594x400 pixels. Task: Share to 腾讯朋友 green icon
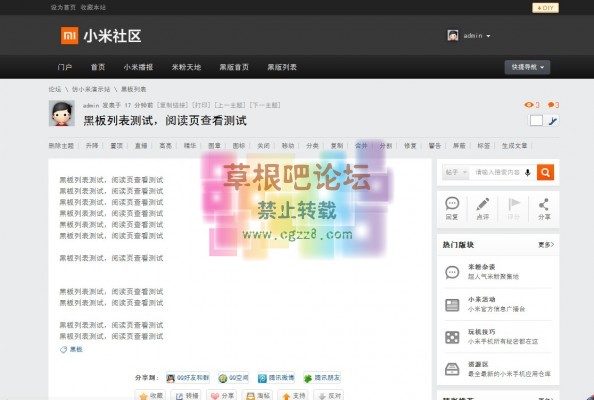click(x=308, y=378)
